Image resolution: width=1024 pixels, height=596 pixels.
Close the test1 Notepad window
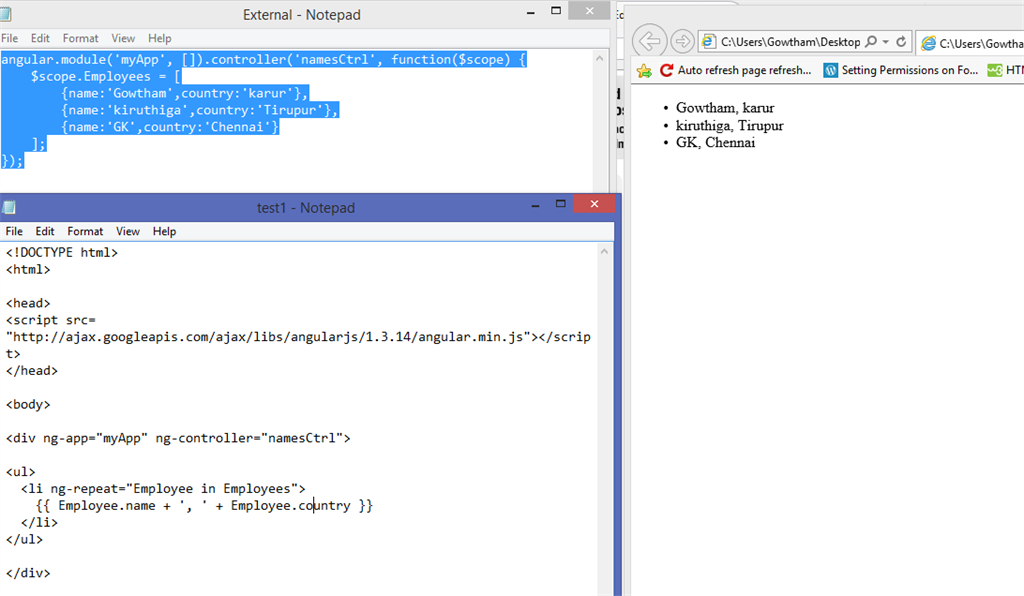(594, 204)
